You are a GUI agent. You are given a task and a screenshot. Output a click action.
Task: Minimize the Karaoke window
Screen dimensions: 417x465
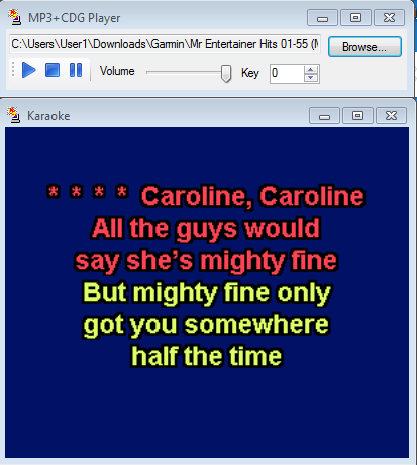point(324,116)
